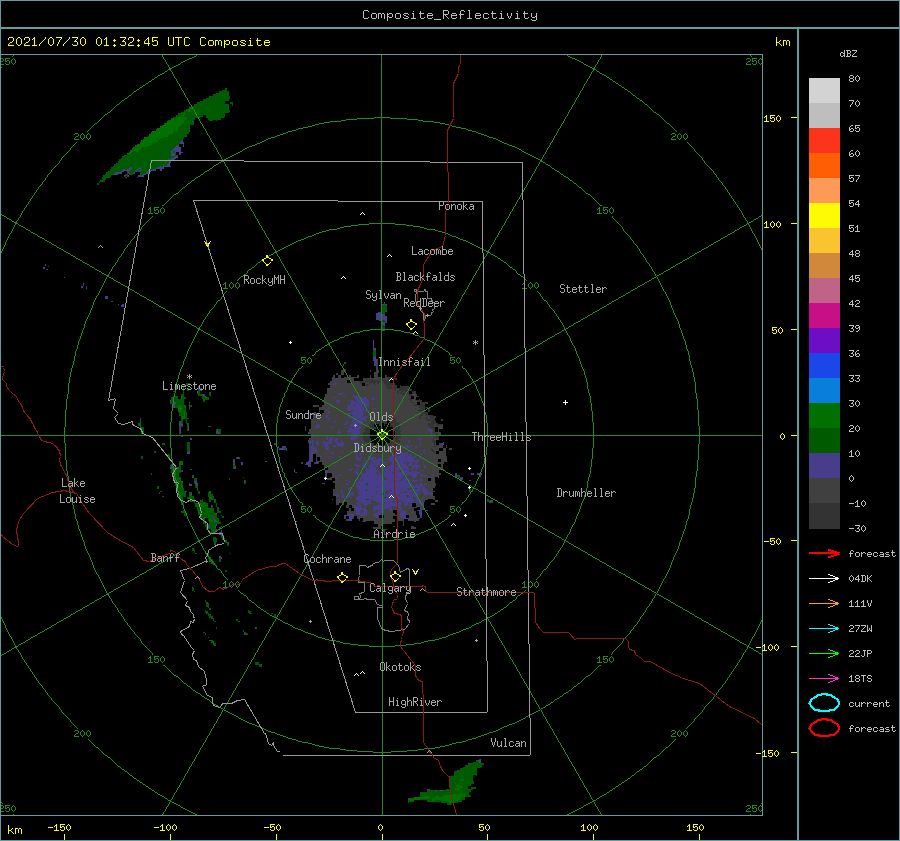Click the Vulcan label

coord(509,743)
